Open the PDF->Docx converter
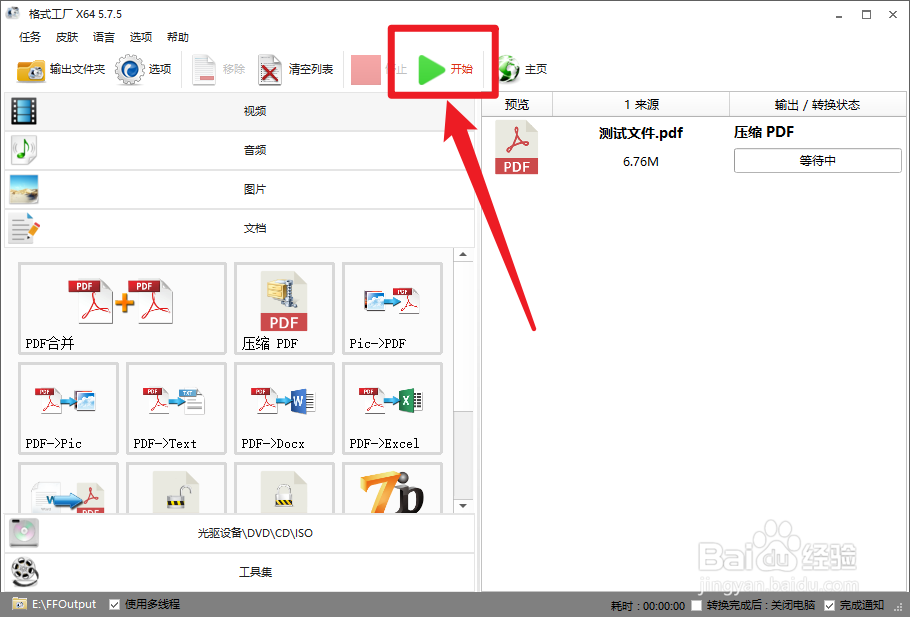The height and width of the screenshot is (617, 910). coord(283,408)
